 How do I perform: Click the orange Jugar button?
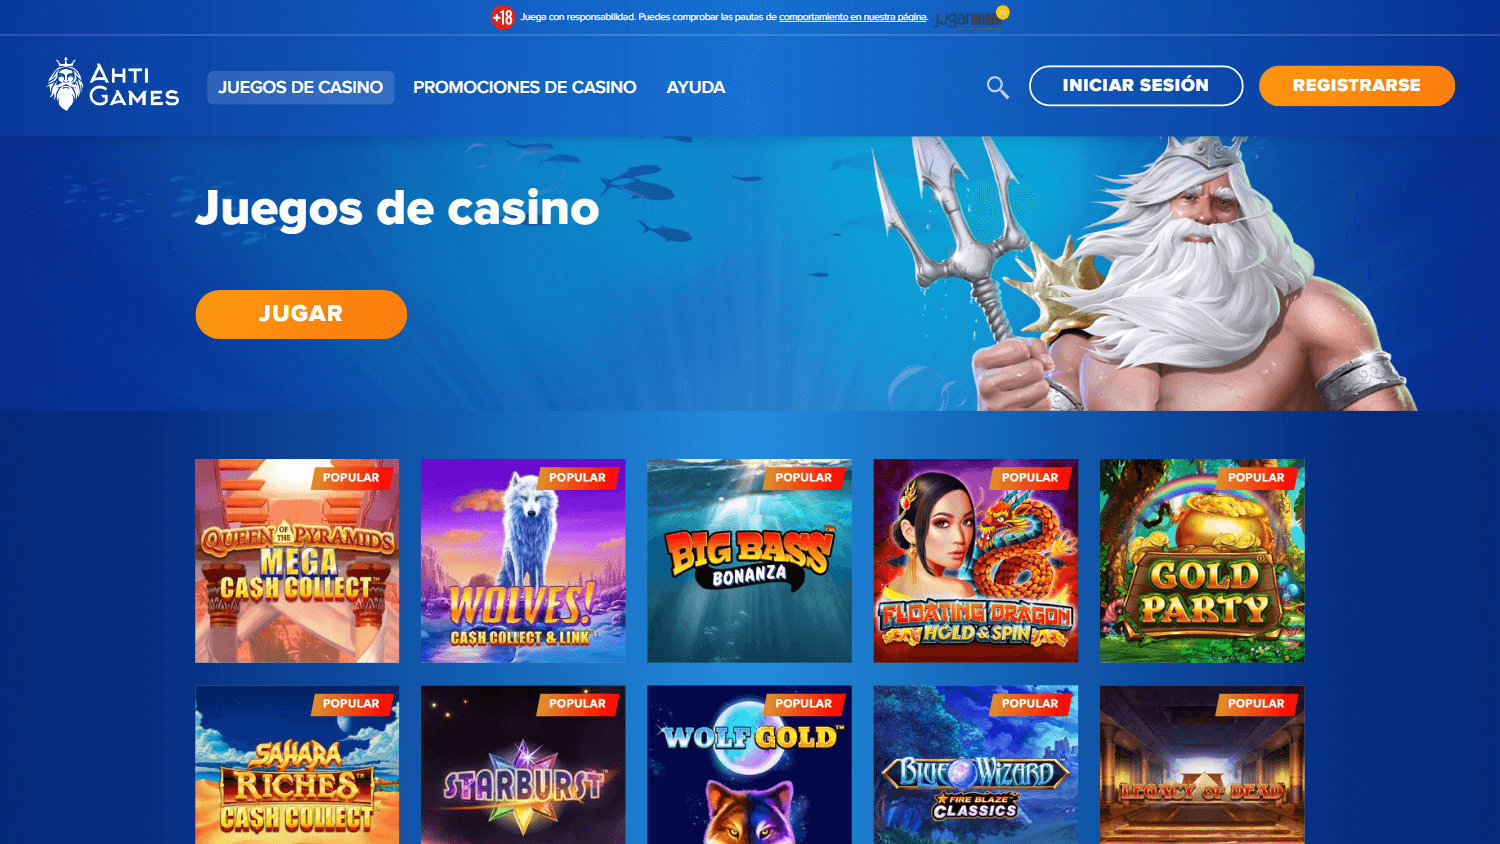pyautogui.click(x=301, y=314)
